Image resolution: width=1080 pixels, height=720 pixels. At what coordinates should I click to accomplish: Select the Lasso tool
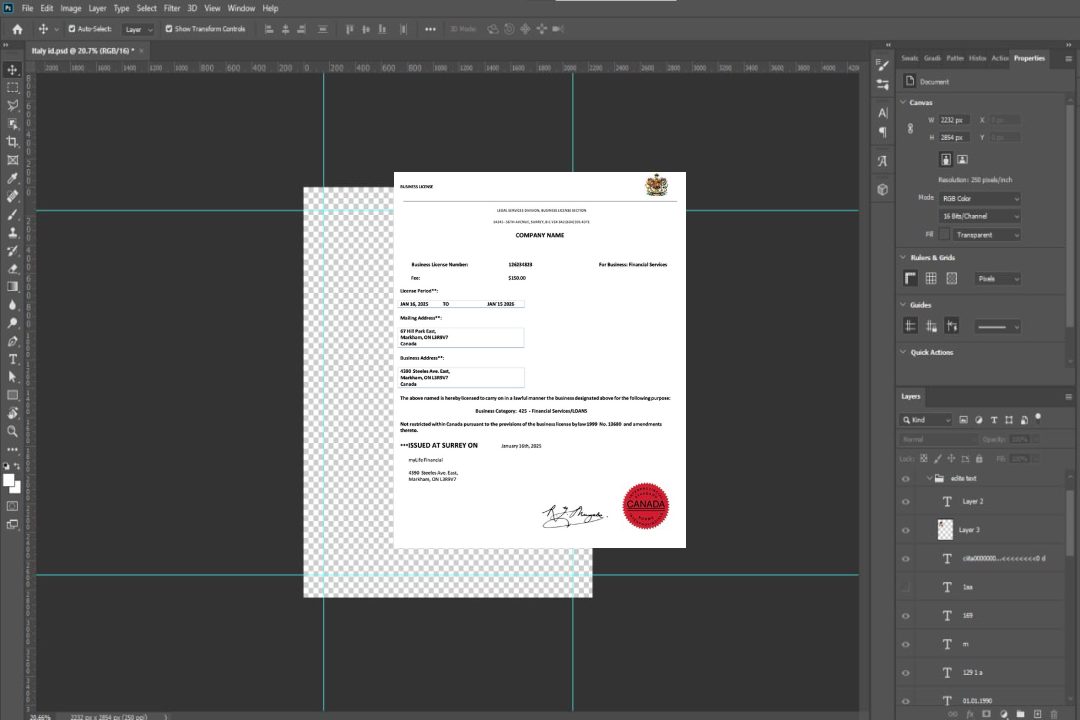tap(12, 105)
